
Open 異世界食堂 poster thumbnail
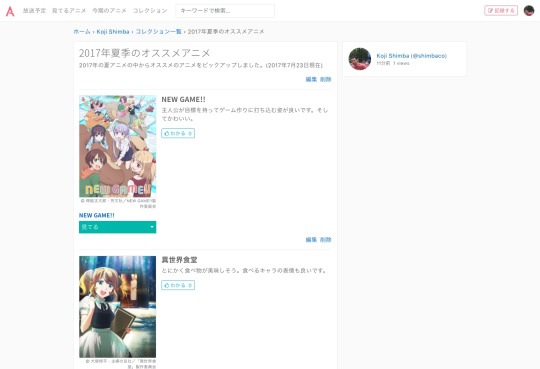point(117,307)
